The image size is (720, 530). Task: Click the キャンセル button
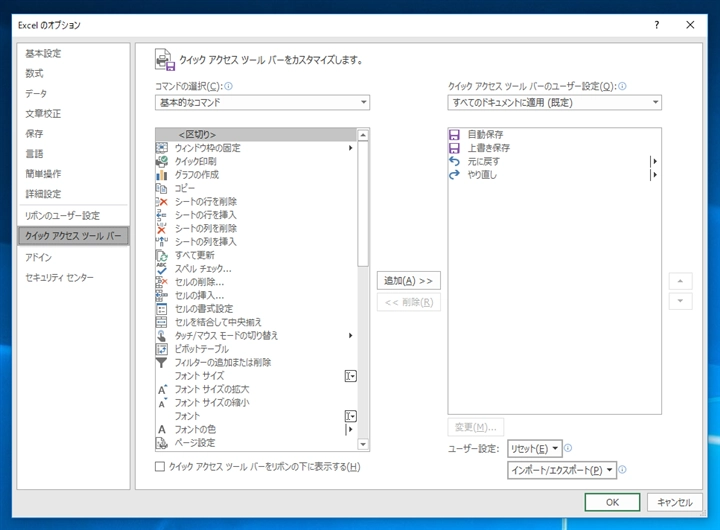(x=675, y=502)
